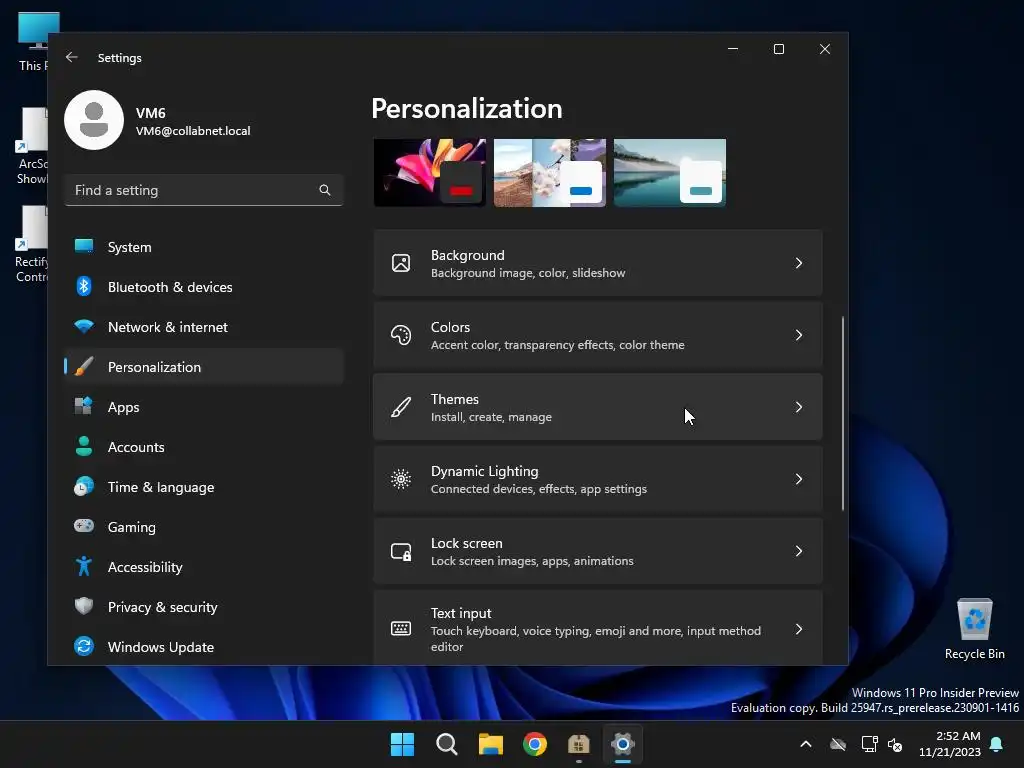This screenshot has height=768, width=1024.
Task: Show hidden system tray icons
Action: (806, 744)
